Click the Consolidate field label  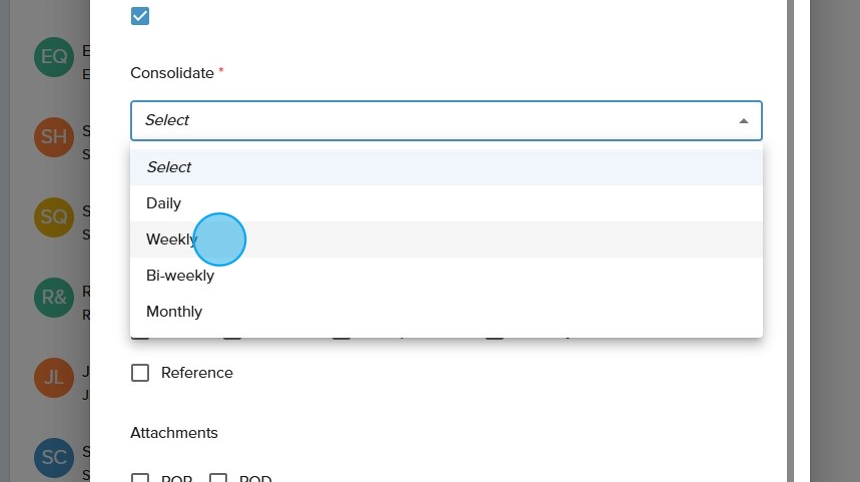(172, 73)
